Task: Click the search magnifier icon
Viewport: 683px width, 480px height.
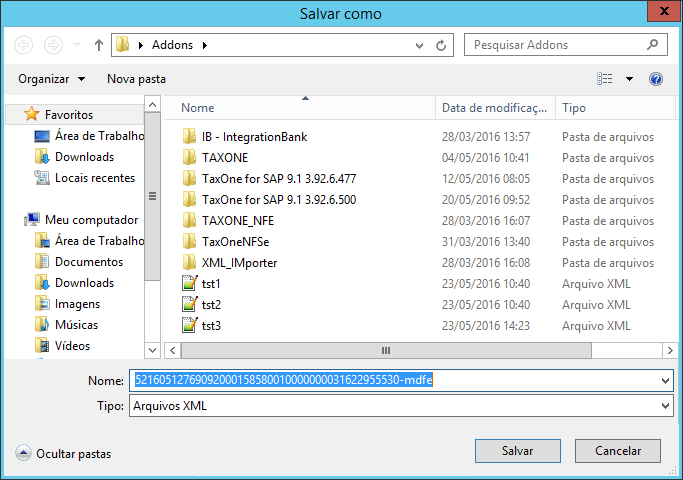Action: point(653,44)
